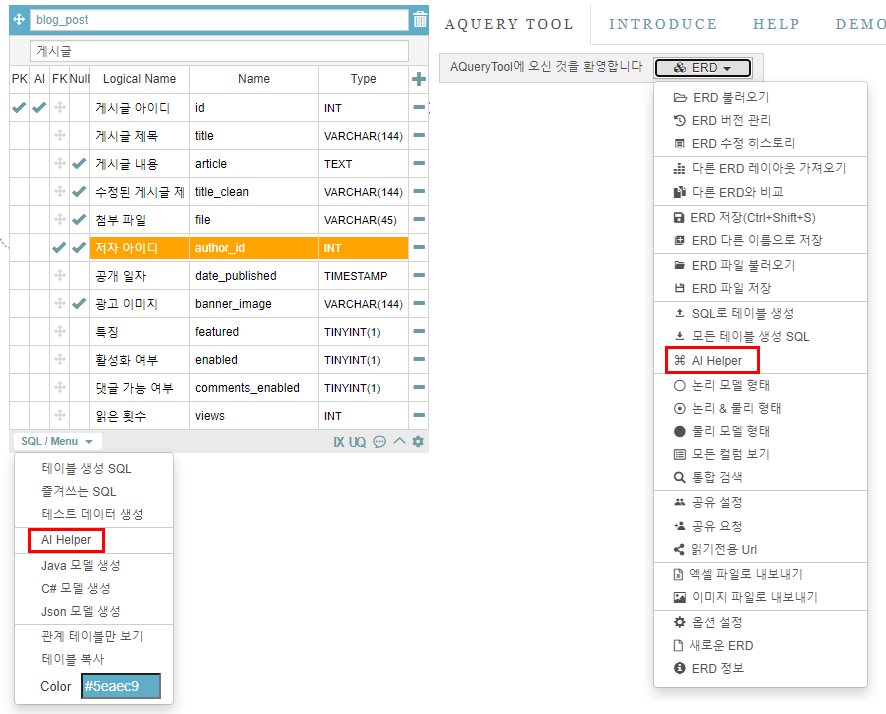Viewport: 886px width, 714px height.
Task: Expand the SQL / Menu dropdown
Action: point(57,442)
